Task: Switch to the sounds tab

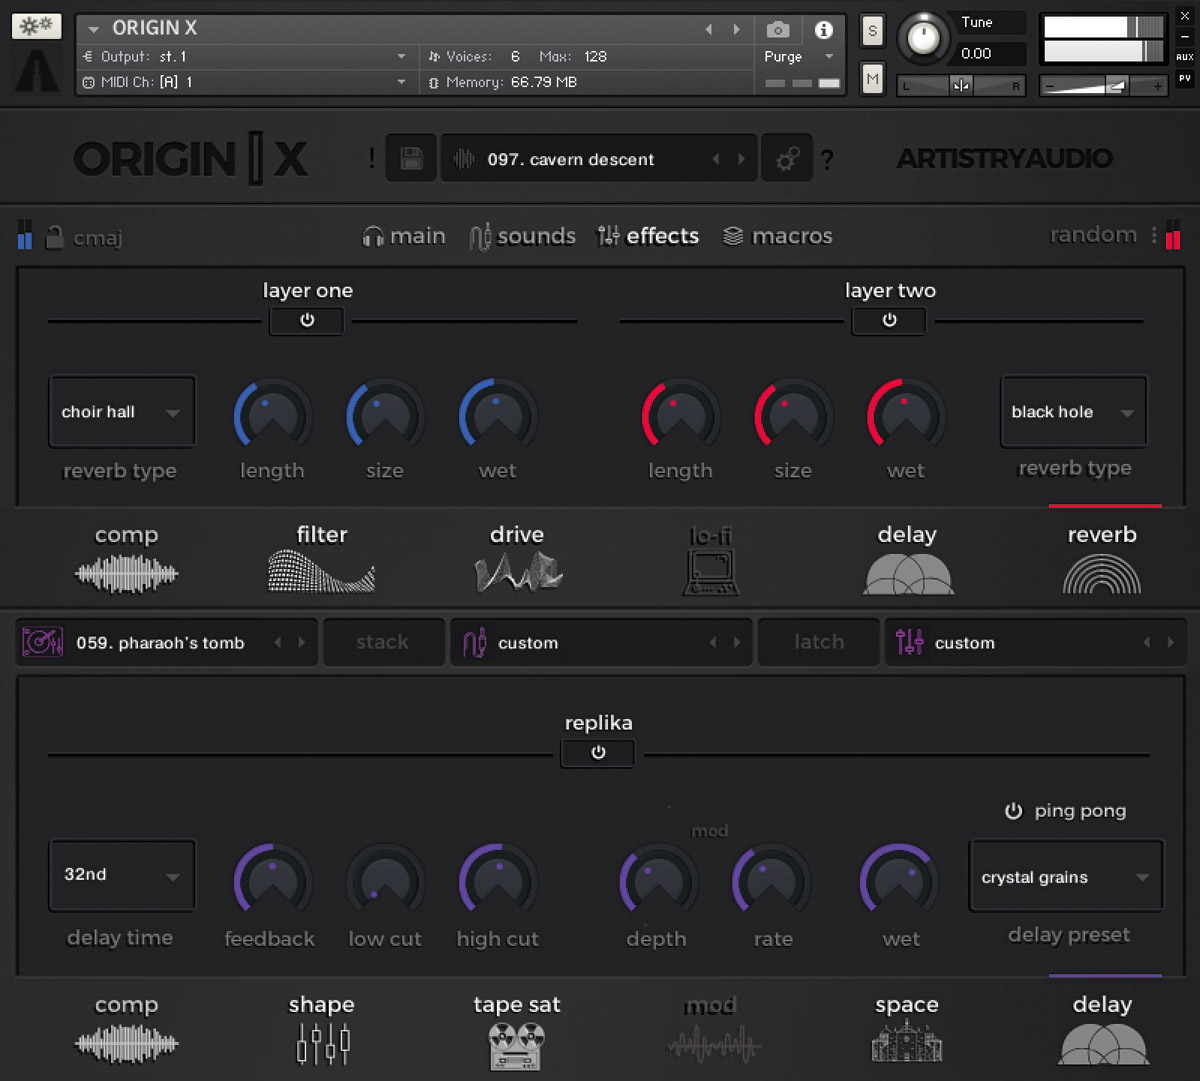Action: (x=523, y=236)
